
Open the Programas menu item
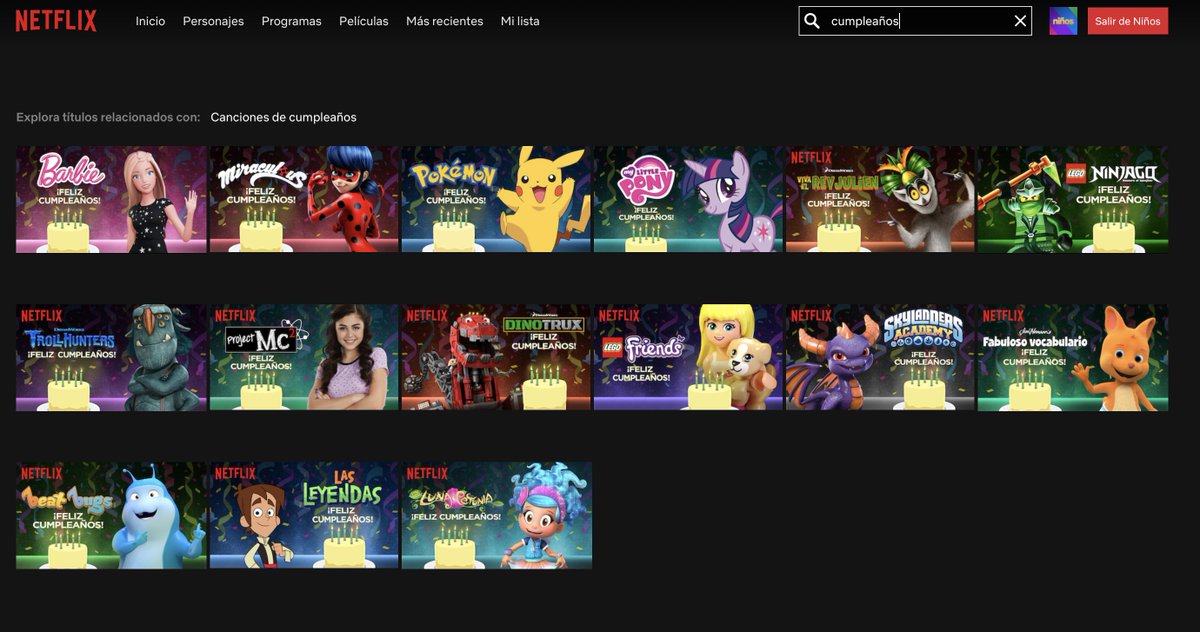pos(291,21)
